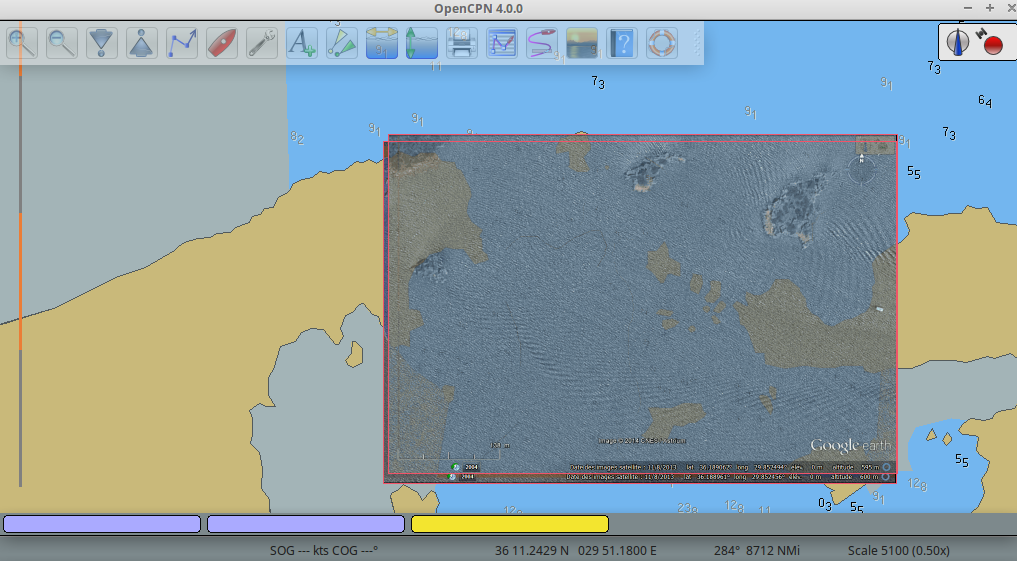Image resolution: width=1017 pixels, height=561 pixels.
Task: Click the Zoom Out magnifier tool
Action: click(x=62, y=43)
